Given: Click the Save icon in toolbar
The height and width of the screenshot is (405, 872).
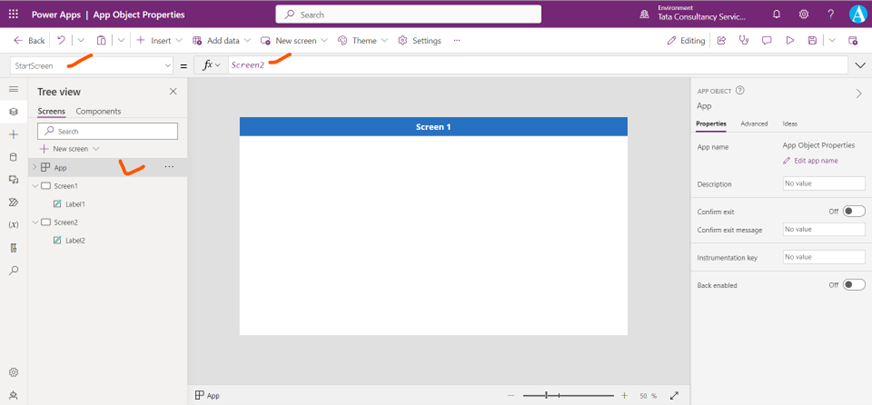Looking at the screenshot, I should (x=813, y=41).
